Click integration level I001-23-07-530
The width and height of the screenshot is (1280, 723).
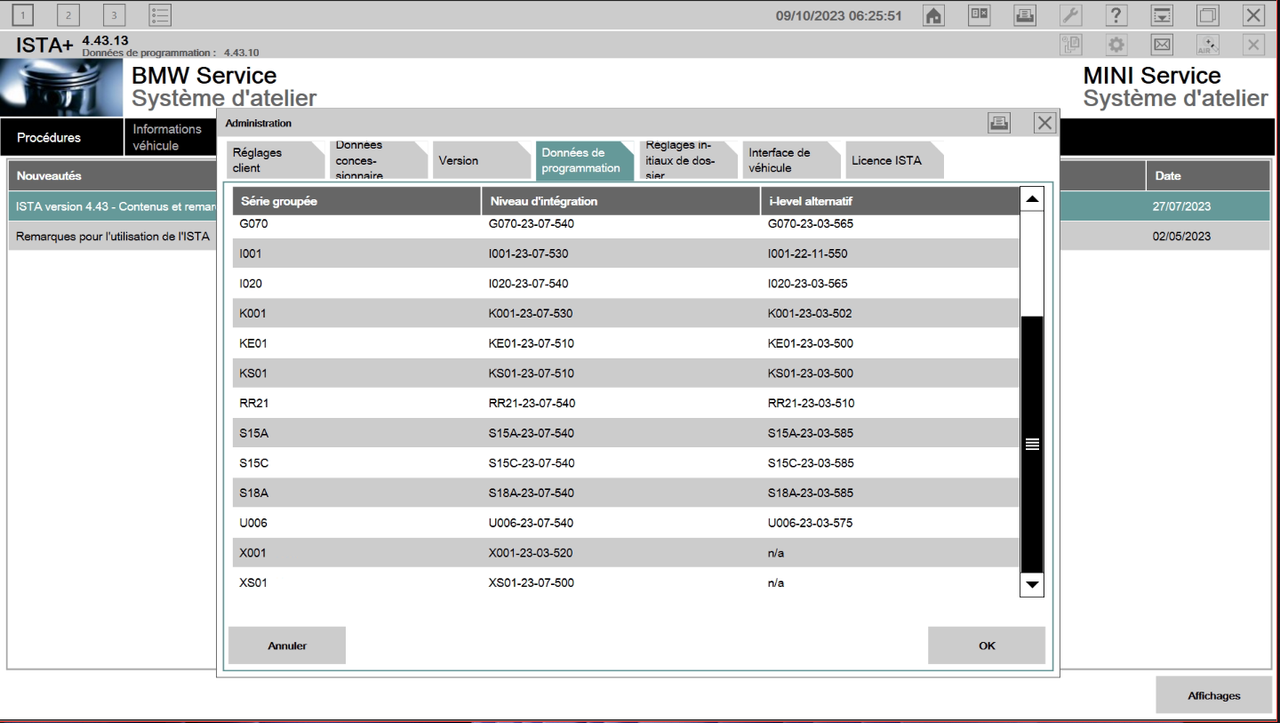tap(528, 254)
